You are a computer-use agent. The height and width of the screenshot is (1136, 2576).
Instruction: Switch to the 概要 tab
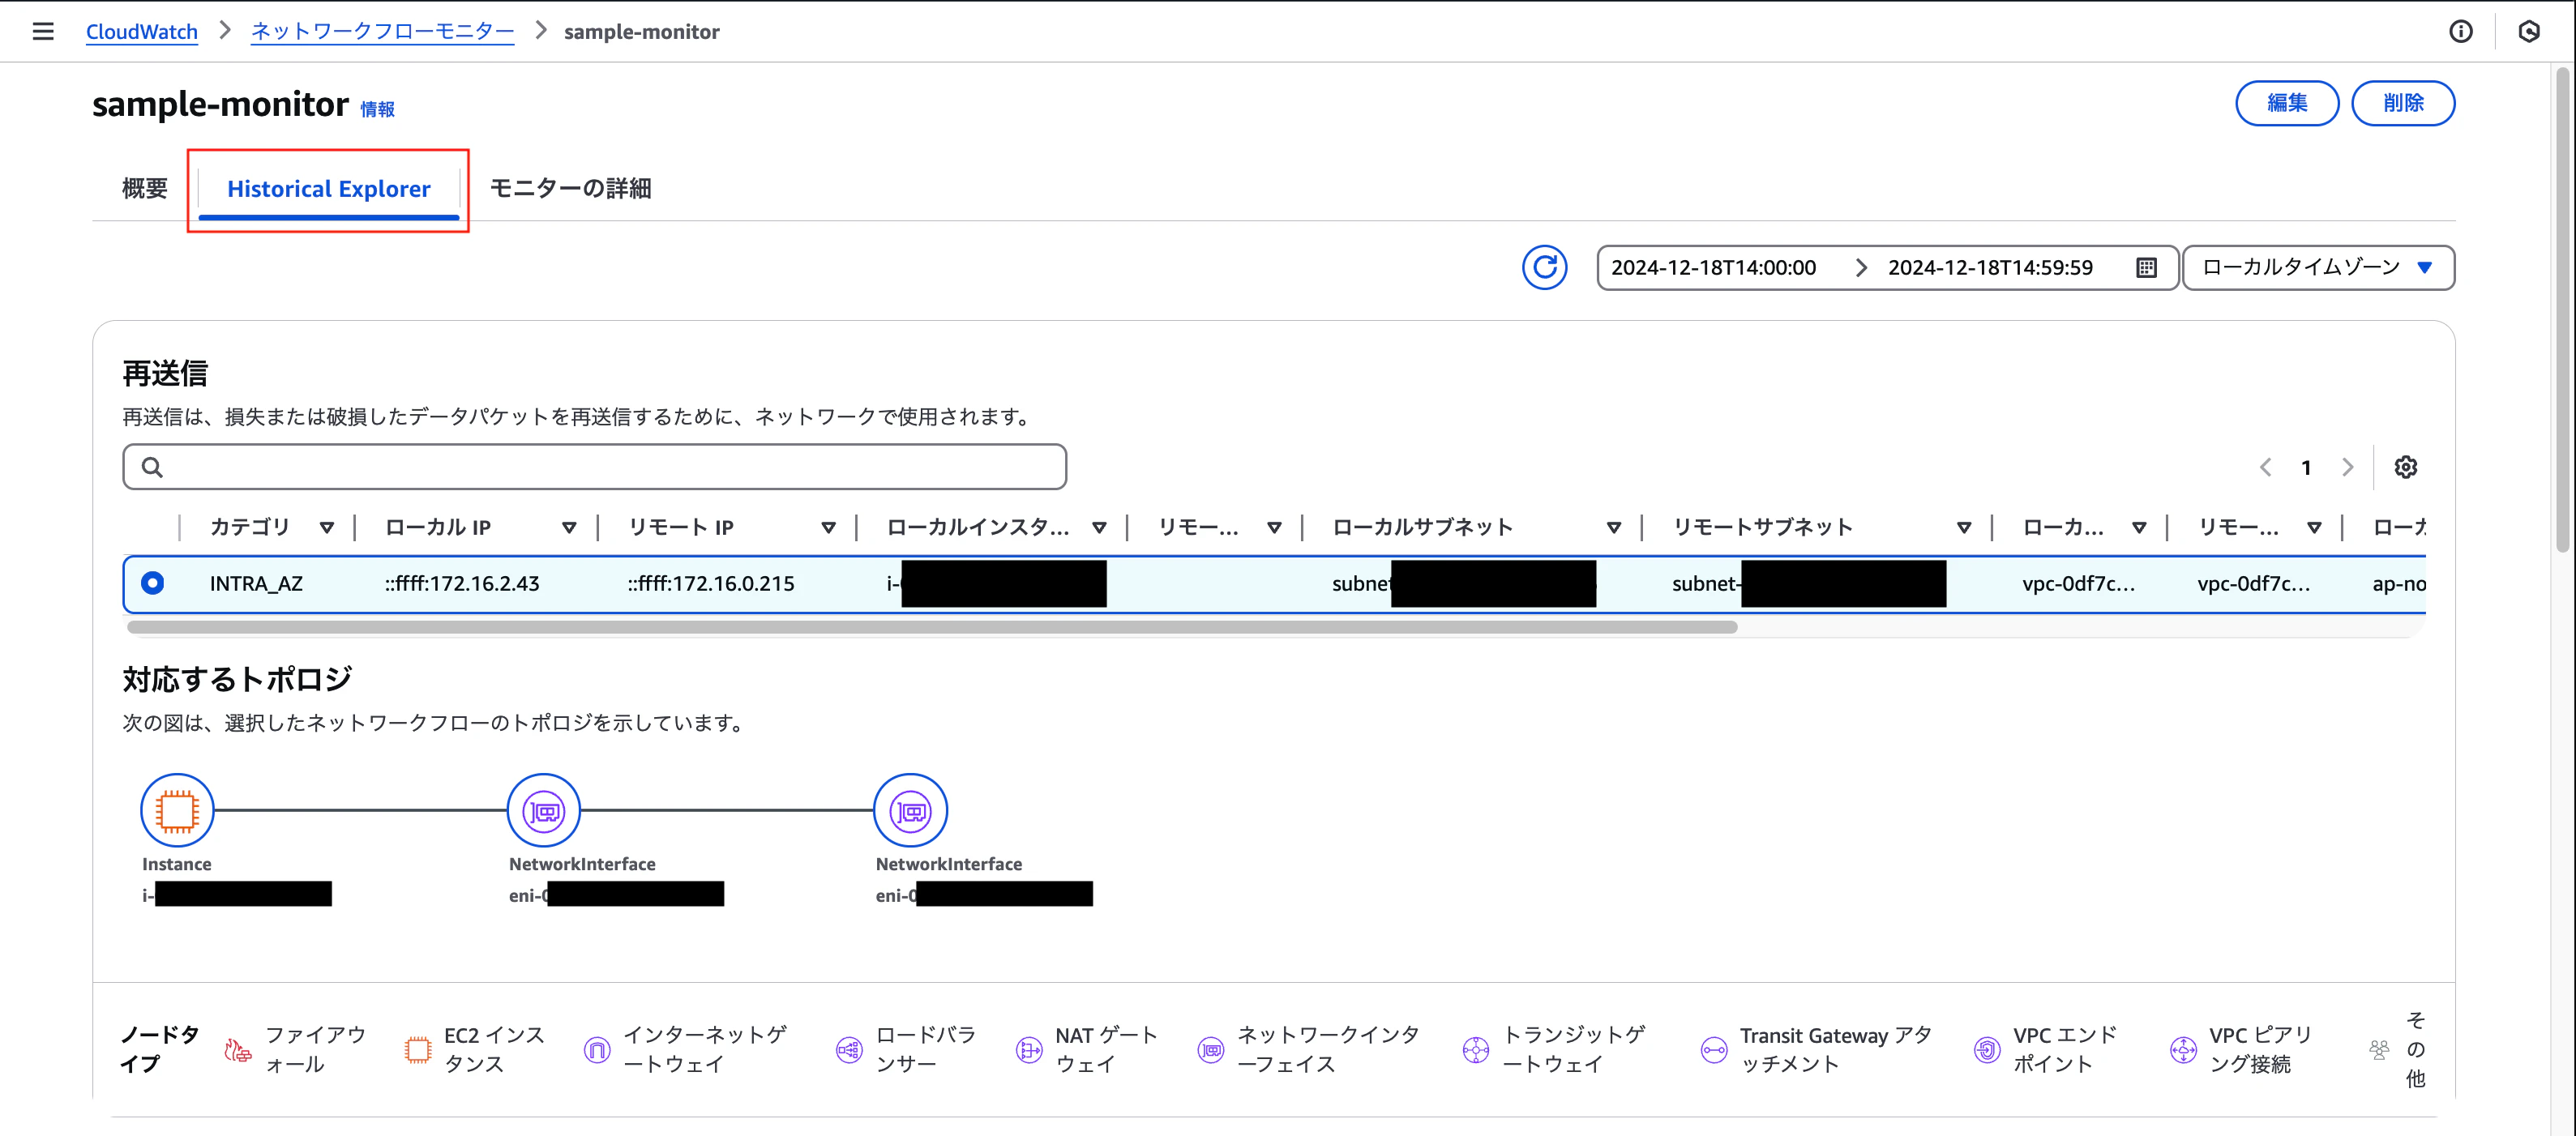pos(145,188)
